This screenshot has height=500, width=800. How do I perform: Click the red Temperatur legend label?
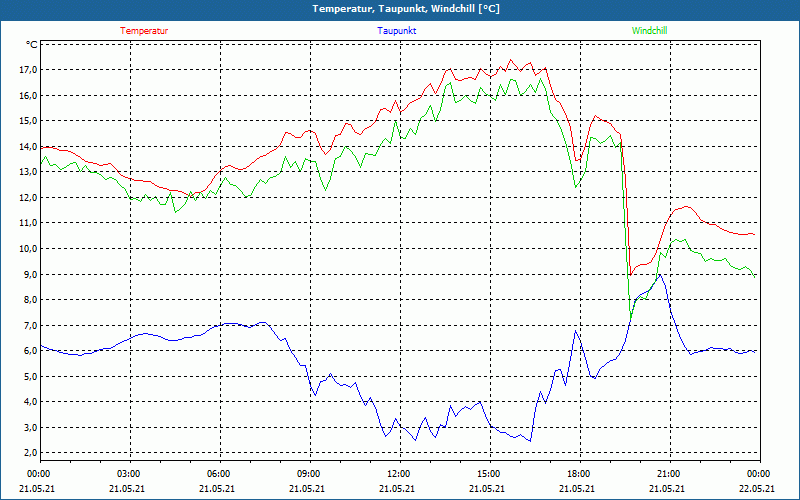pos(144,31)
